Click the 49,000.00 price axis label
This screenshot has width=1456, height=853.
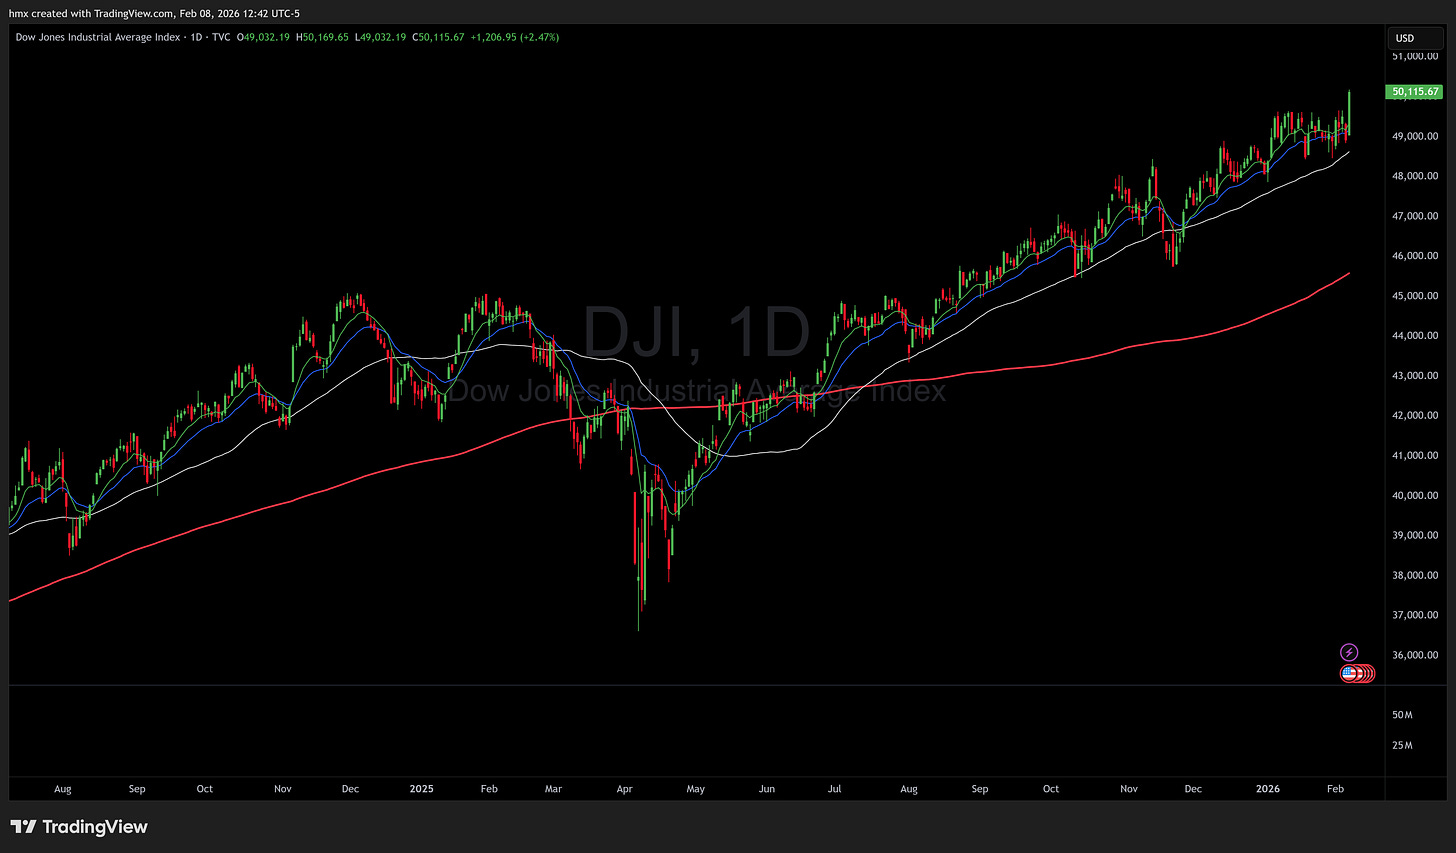[x=1415, y=136]
